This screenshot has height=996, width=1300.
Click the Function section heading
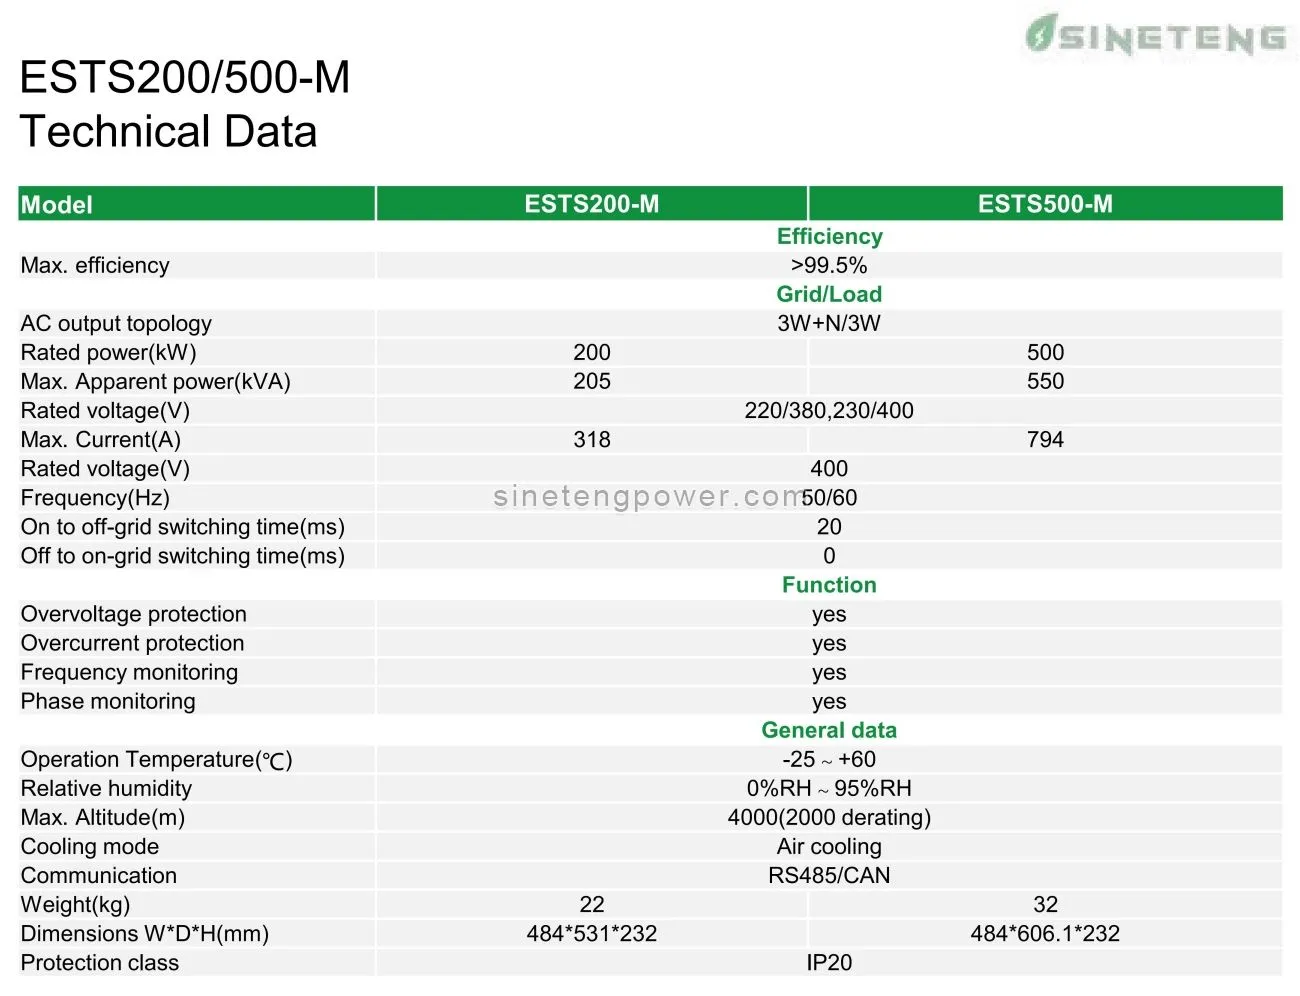point(829,585)
